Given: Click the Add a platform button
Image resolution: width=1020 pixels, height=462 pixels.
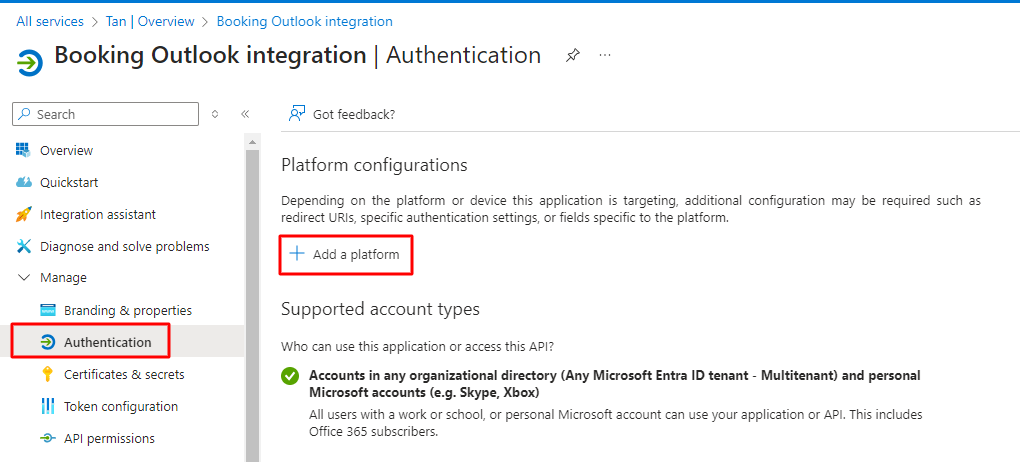Looking at the screenshot, I should (x=346, y=254).
